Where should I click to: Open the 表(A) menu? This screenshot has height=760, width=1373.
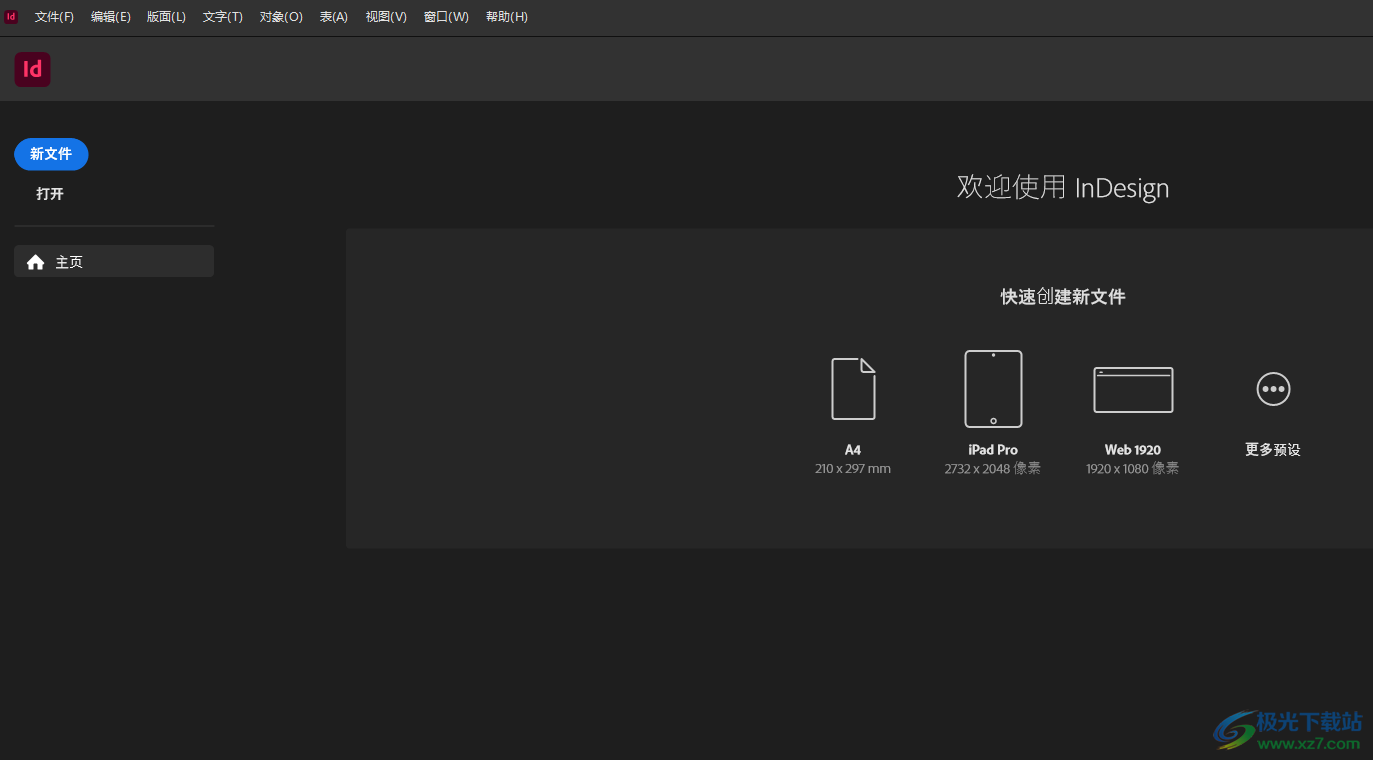coord(334,17)
